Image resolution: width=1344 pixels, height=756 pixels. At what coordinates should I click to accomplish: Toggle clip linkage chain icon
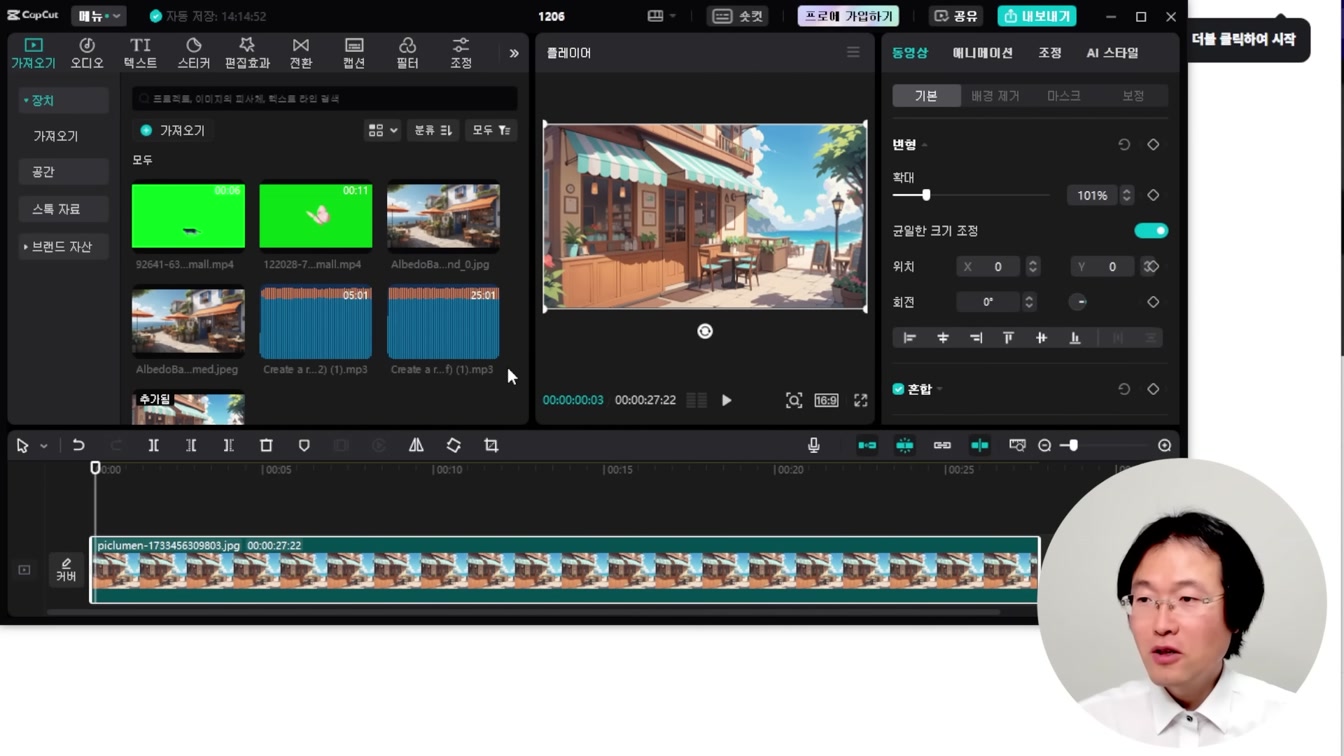point(942,445)
